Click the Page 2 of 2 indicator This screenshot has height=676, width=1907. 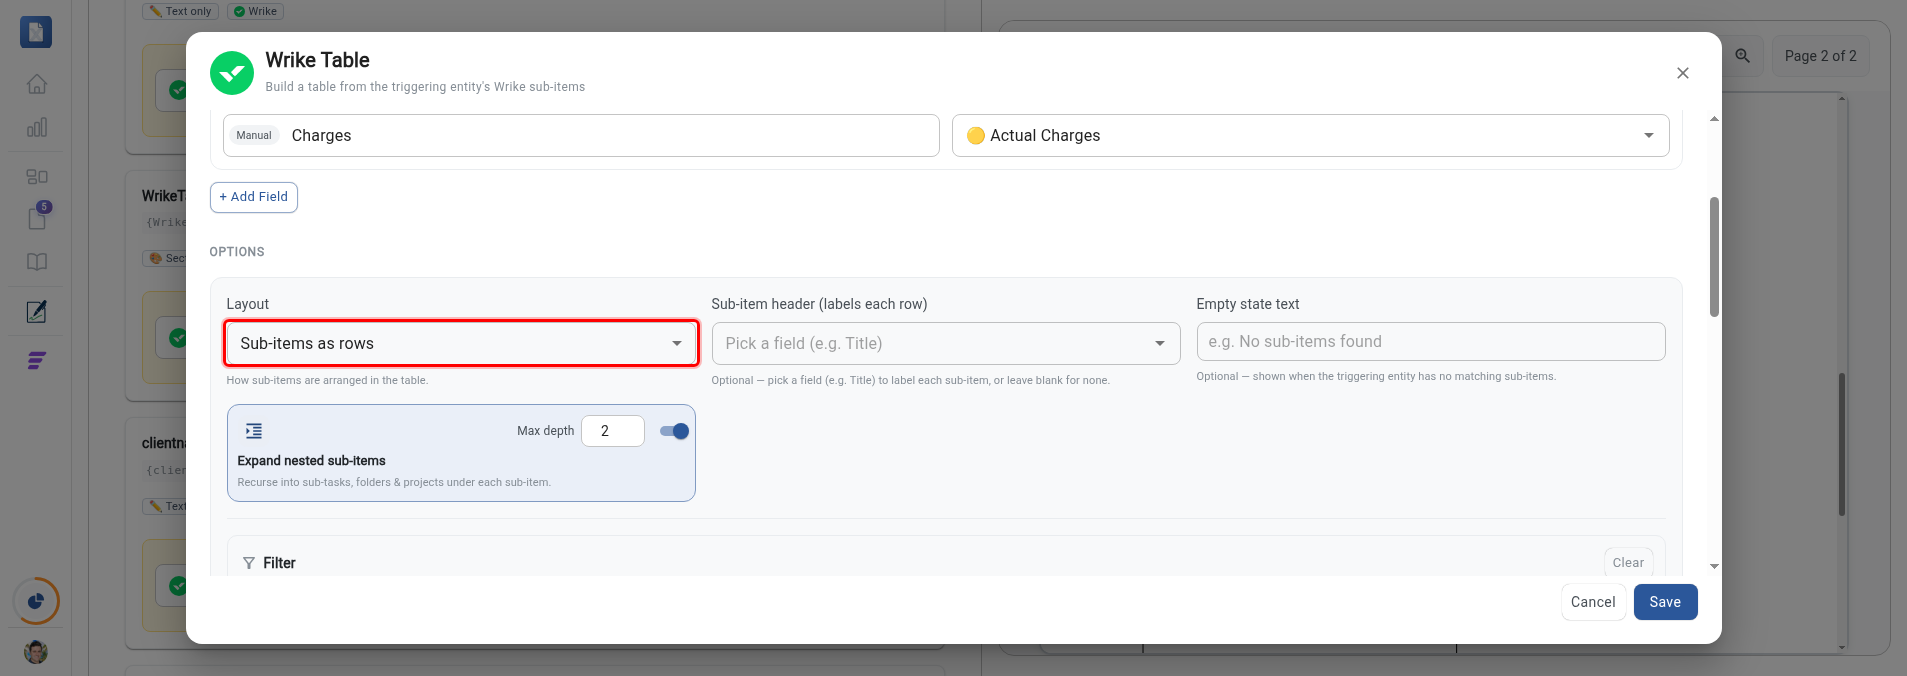coord(1821,56)
